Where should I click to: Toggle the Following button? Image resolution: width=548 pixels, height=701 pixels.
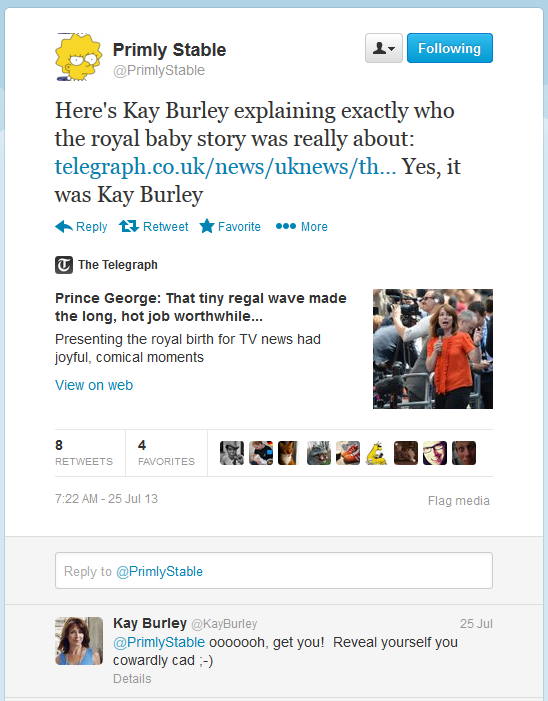point(450,48)
